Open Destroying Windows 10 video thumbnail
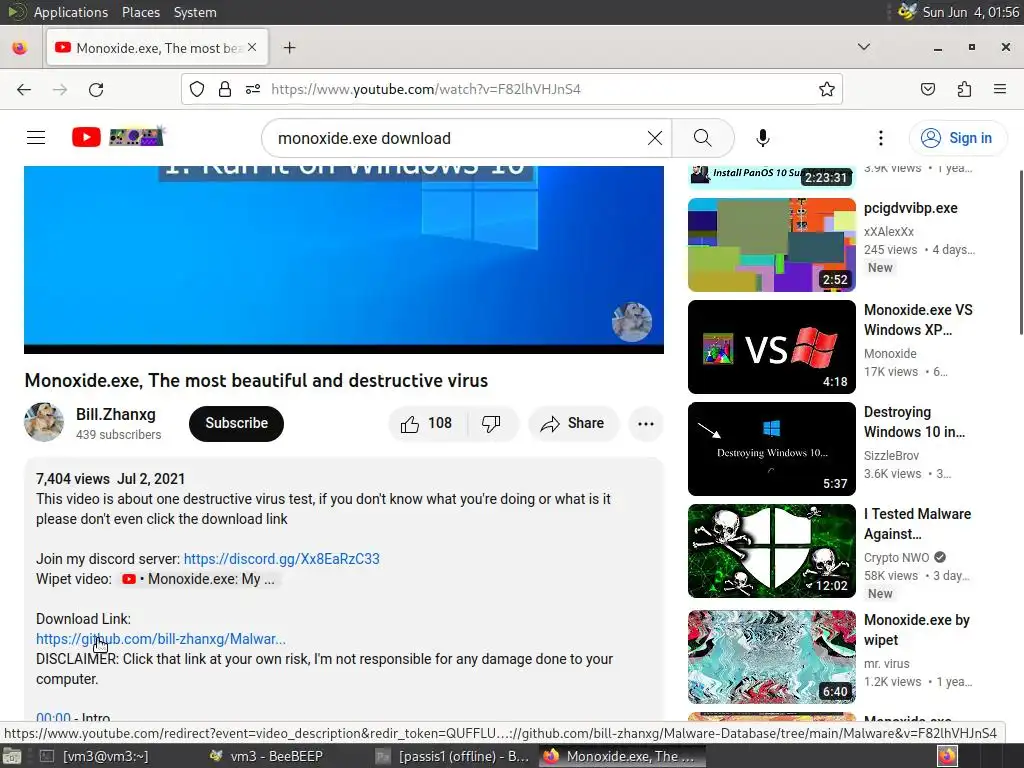The width and height of the screenshot is (1024, 768). click(x=771, y=449)
